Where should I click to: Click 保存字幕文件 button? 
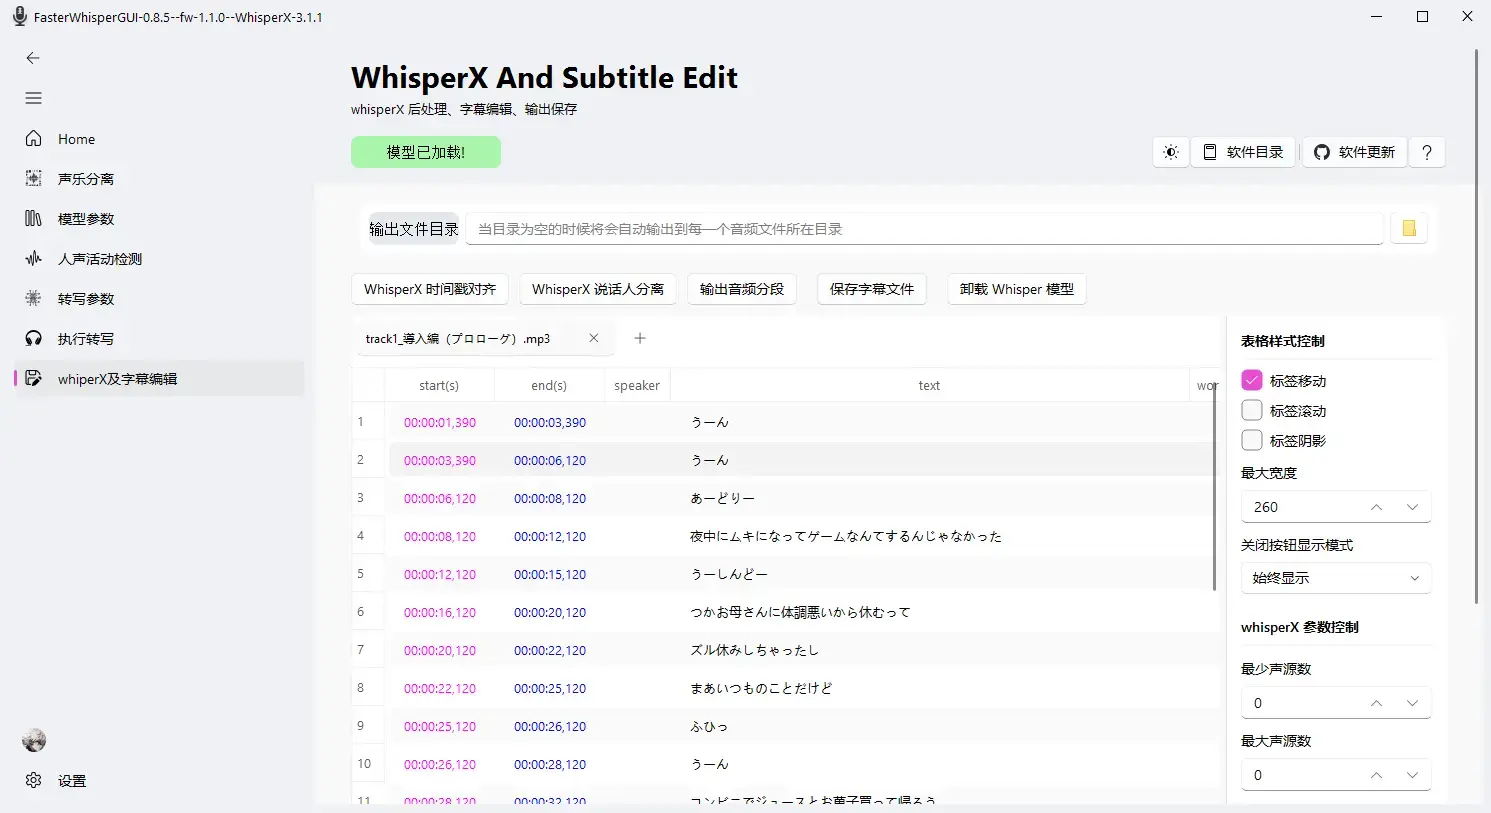coord(871,289)
